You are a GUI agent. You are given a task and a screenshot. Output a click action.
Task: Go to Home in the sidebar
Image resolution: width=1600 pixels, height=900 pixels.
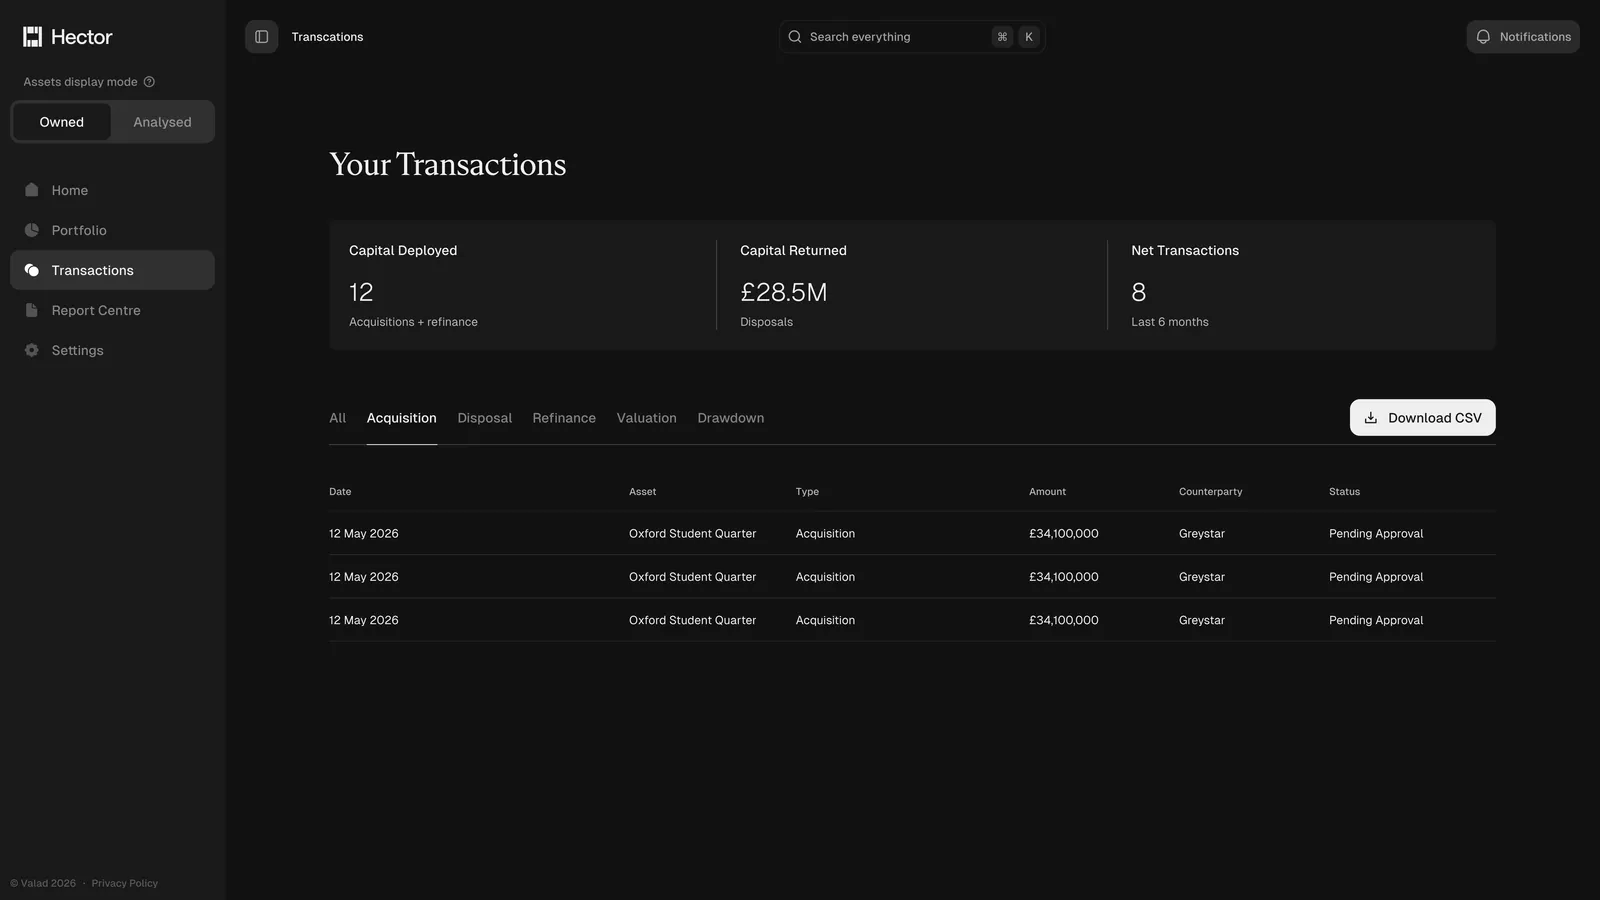pyautogui.click(x=112, y=190)
